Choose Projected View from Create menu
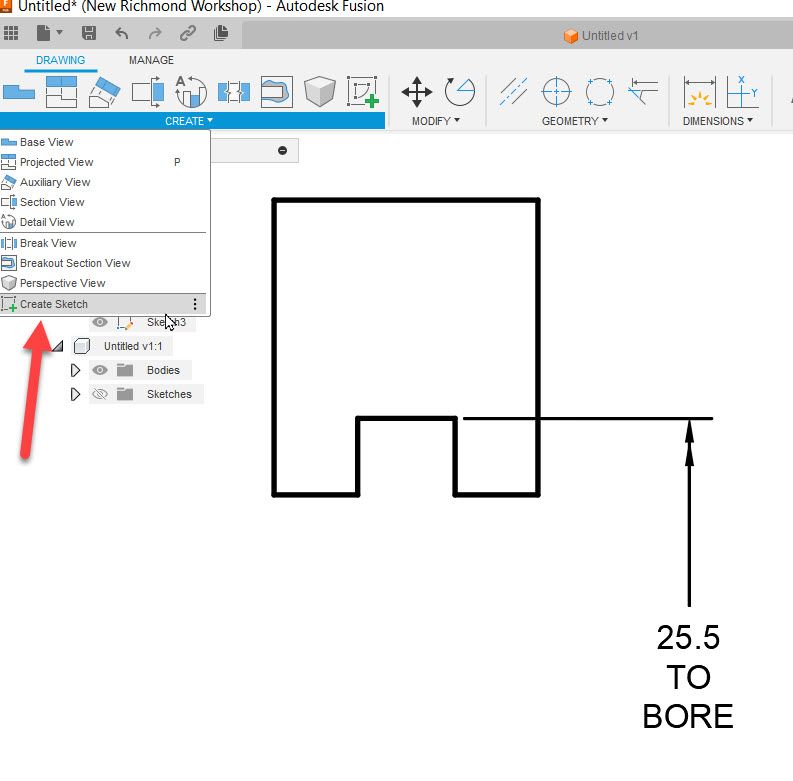Image resolution: width=793 pixels, height=781 pixels. click(104, 162)
